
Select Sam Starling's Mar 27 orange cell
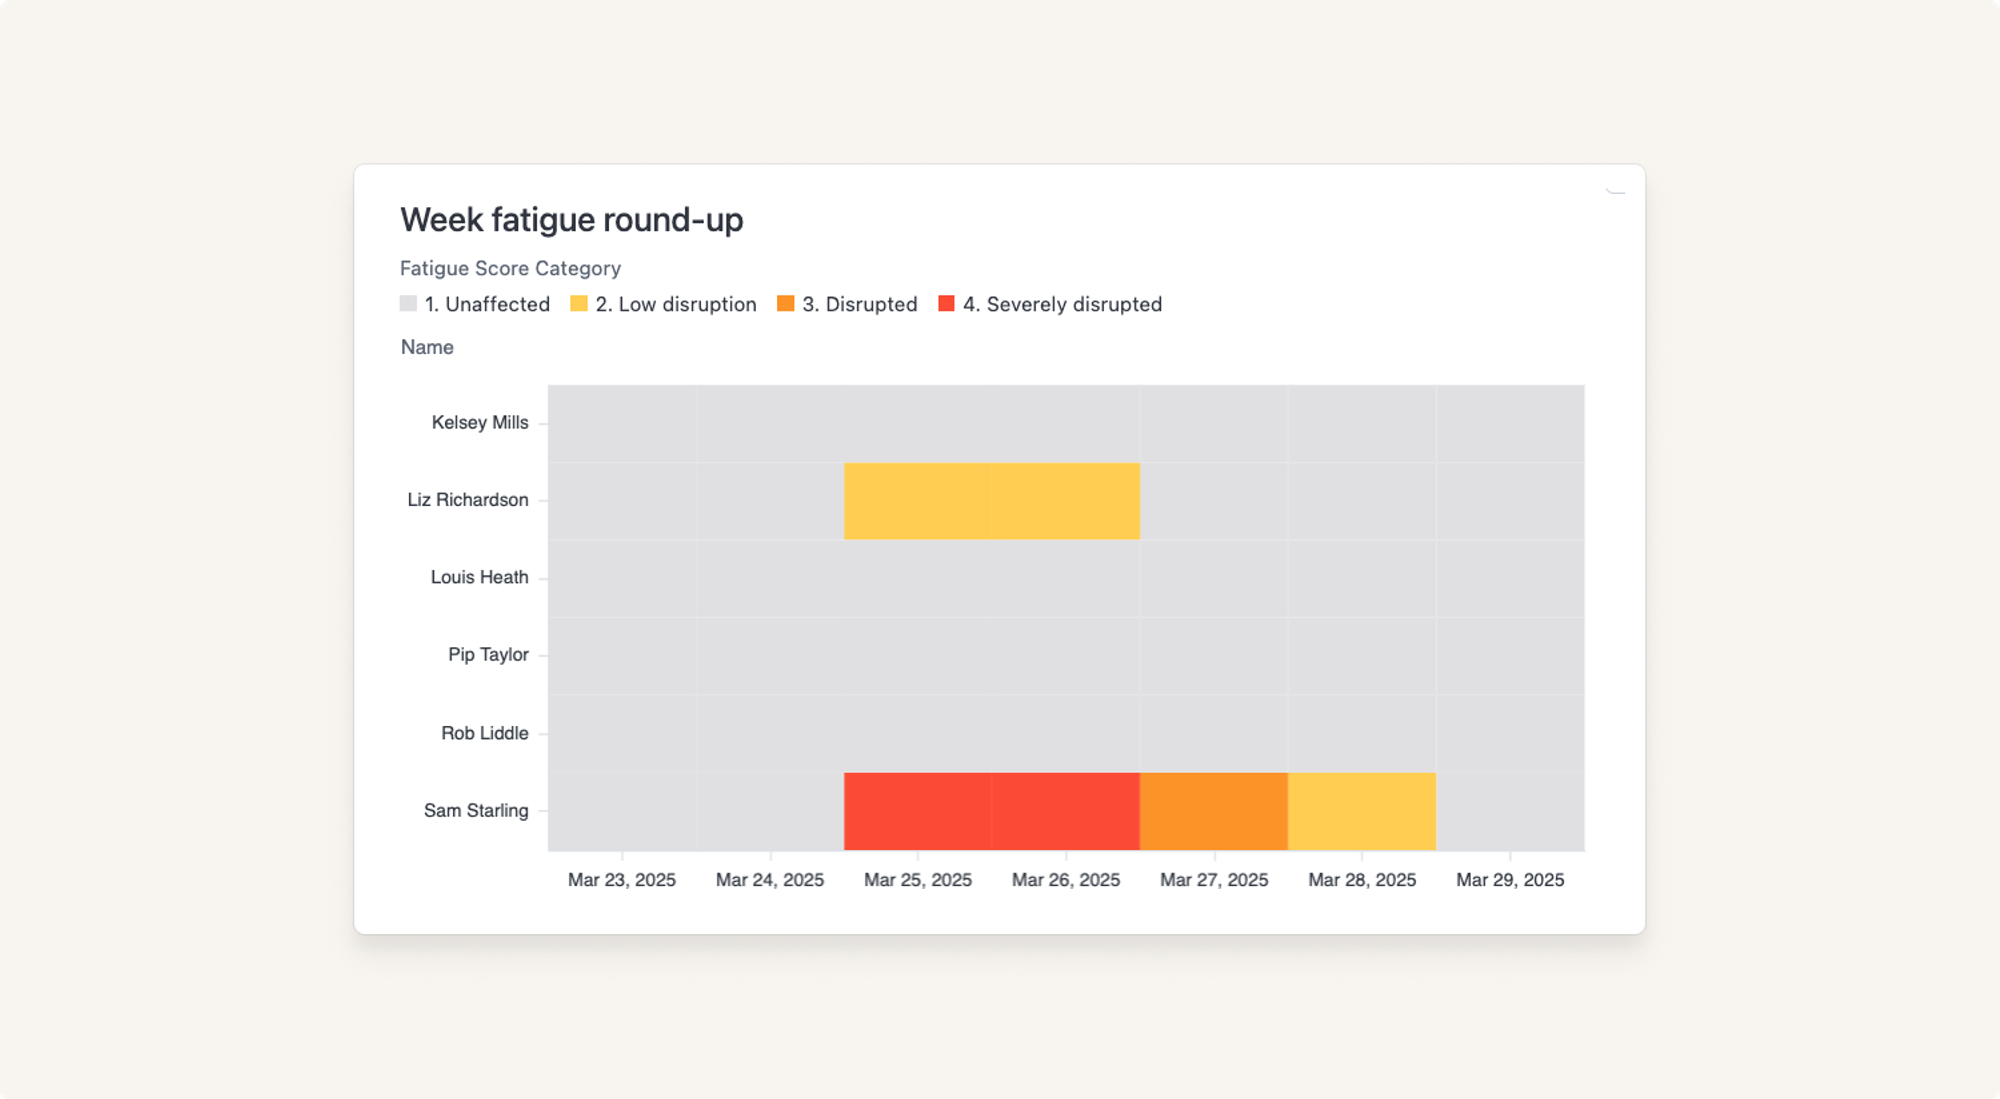[1213, 811]
